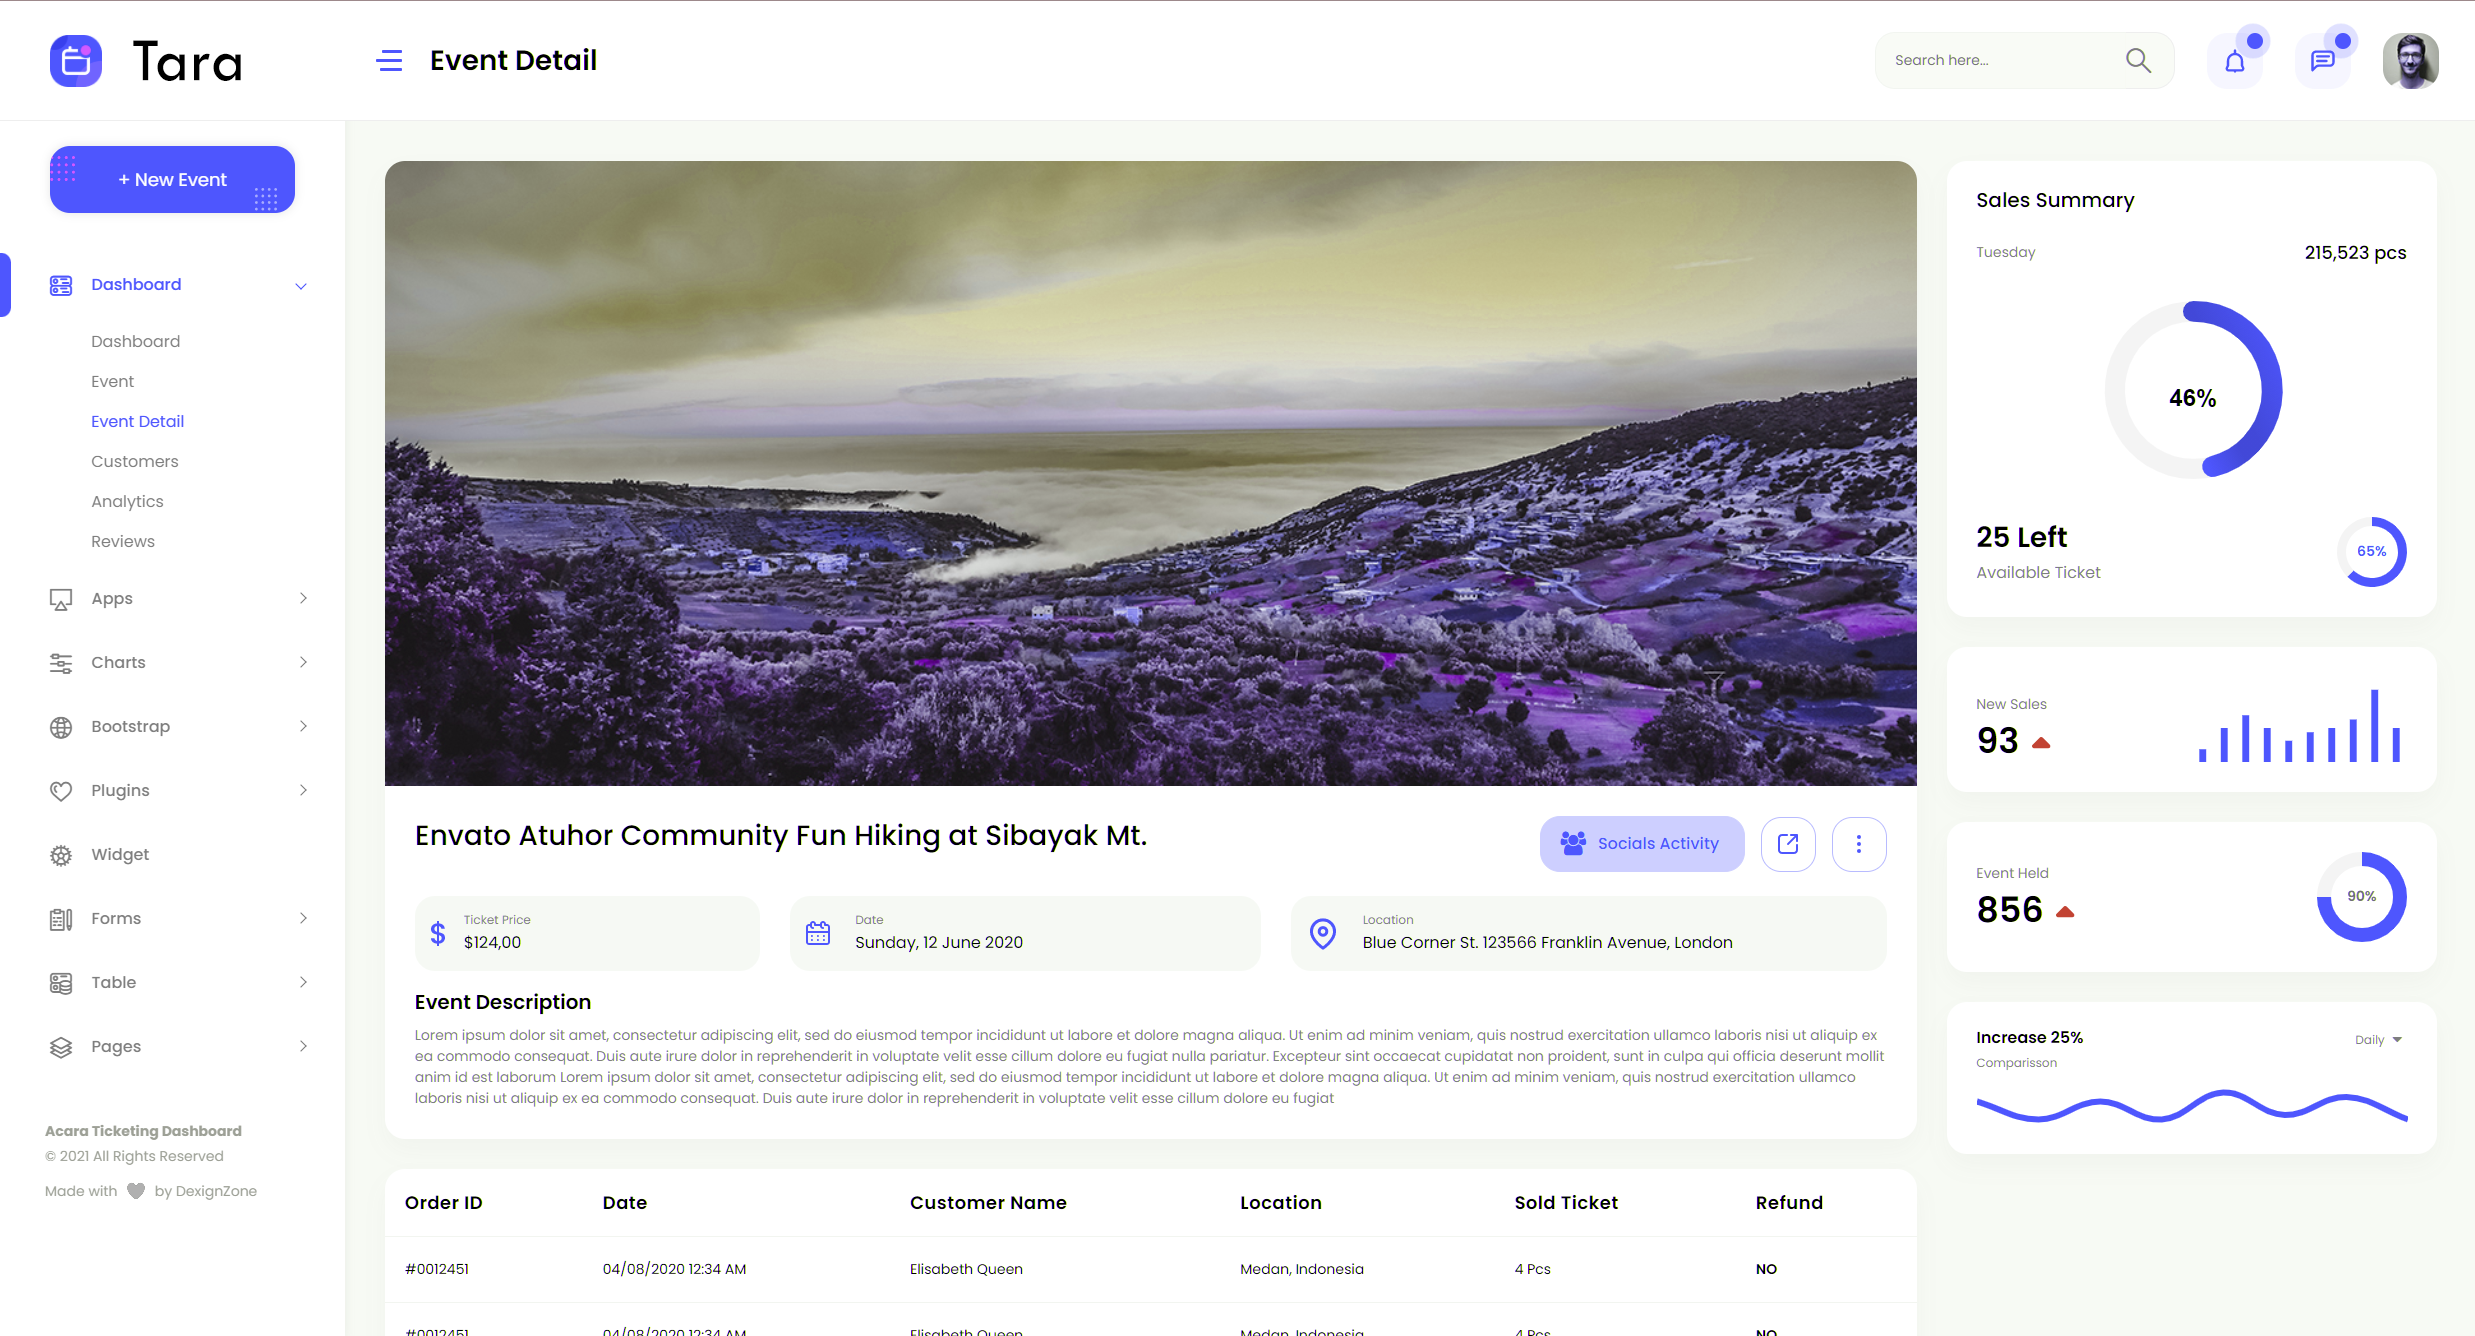Click the ticket calendar date icon
2475x1336 pixels.
818,933
